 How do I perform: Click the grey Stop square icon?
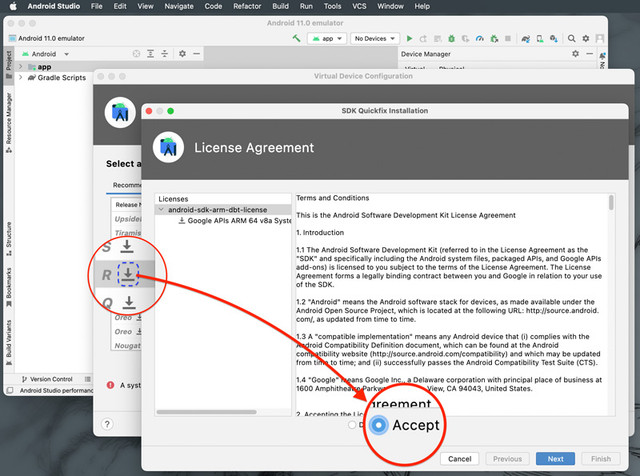508,38
